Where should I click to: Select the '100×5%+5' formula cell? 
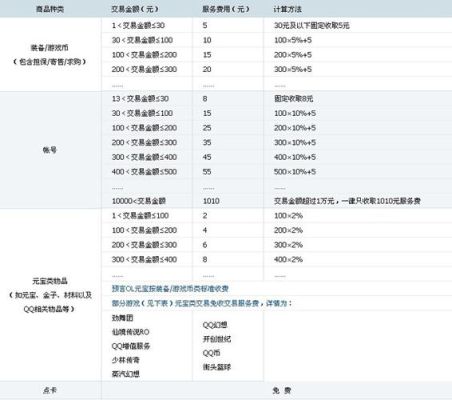293,40
